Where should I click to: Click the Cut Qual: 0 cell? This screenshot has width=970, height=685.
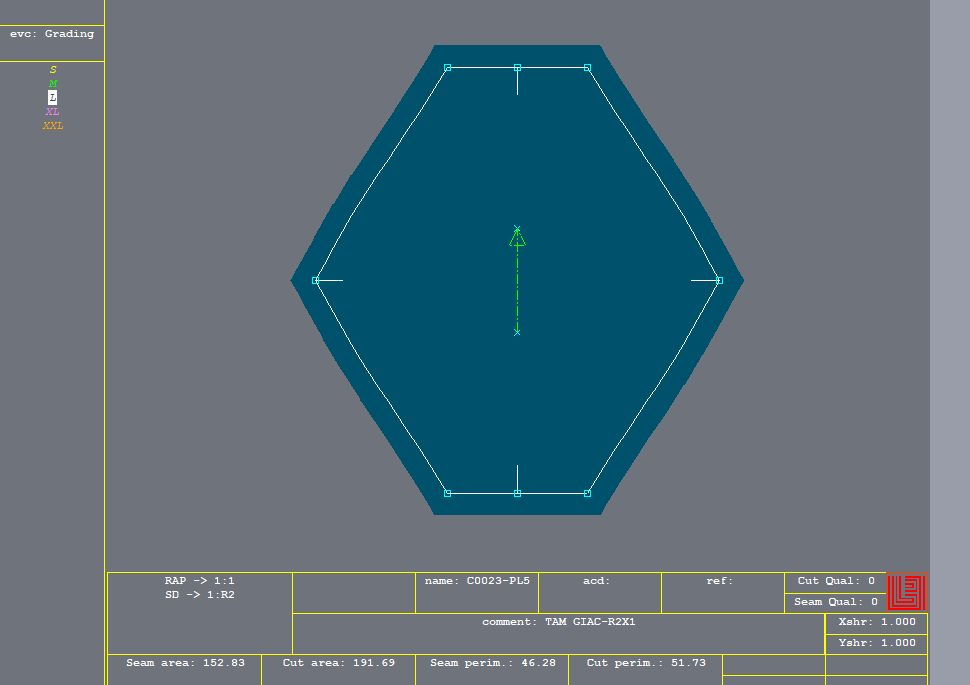pos(836,582)
